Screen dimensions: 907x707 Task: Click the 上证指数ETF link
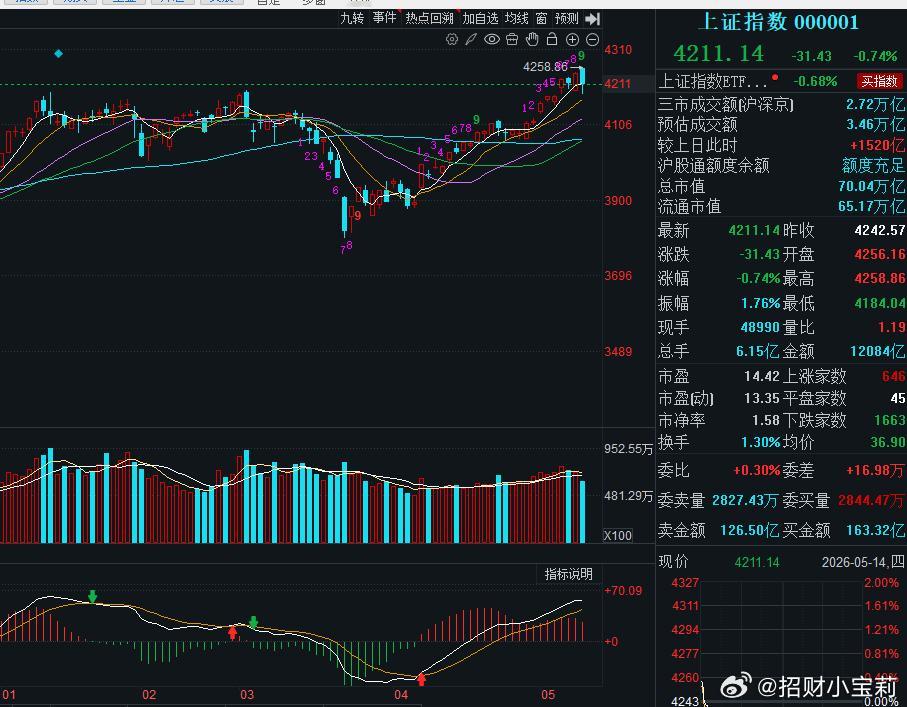tap(713, 82)
